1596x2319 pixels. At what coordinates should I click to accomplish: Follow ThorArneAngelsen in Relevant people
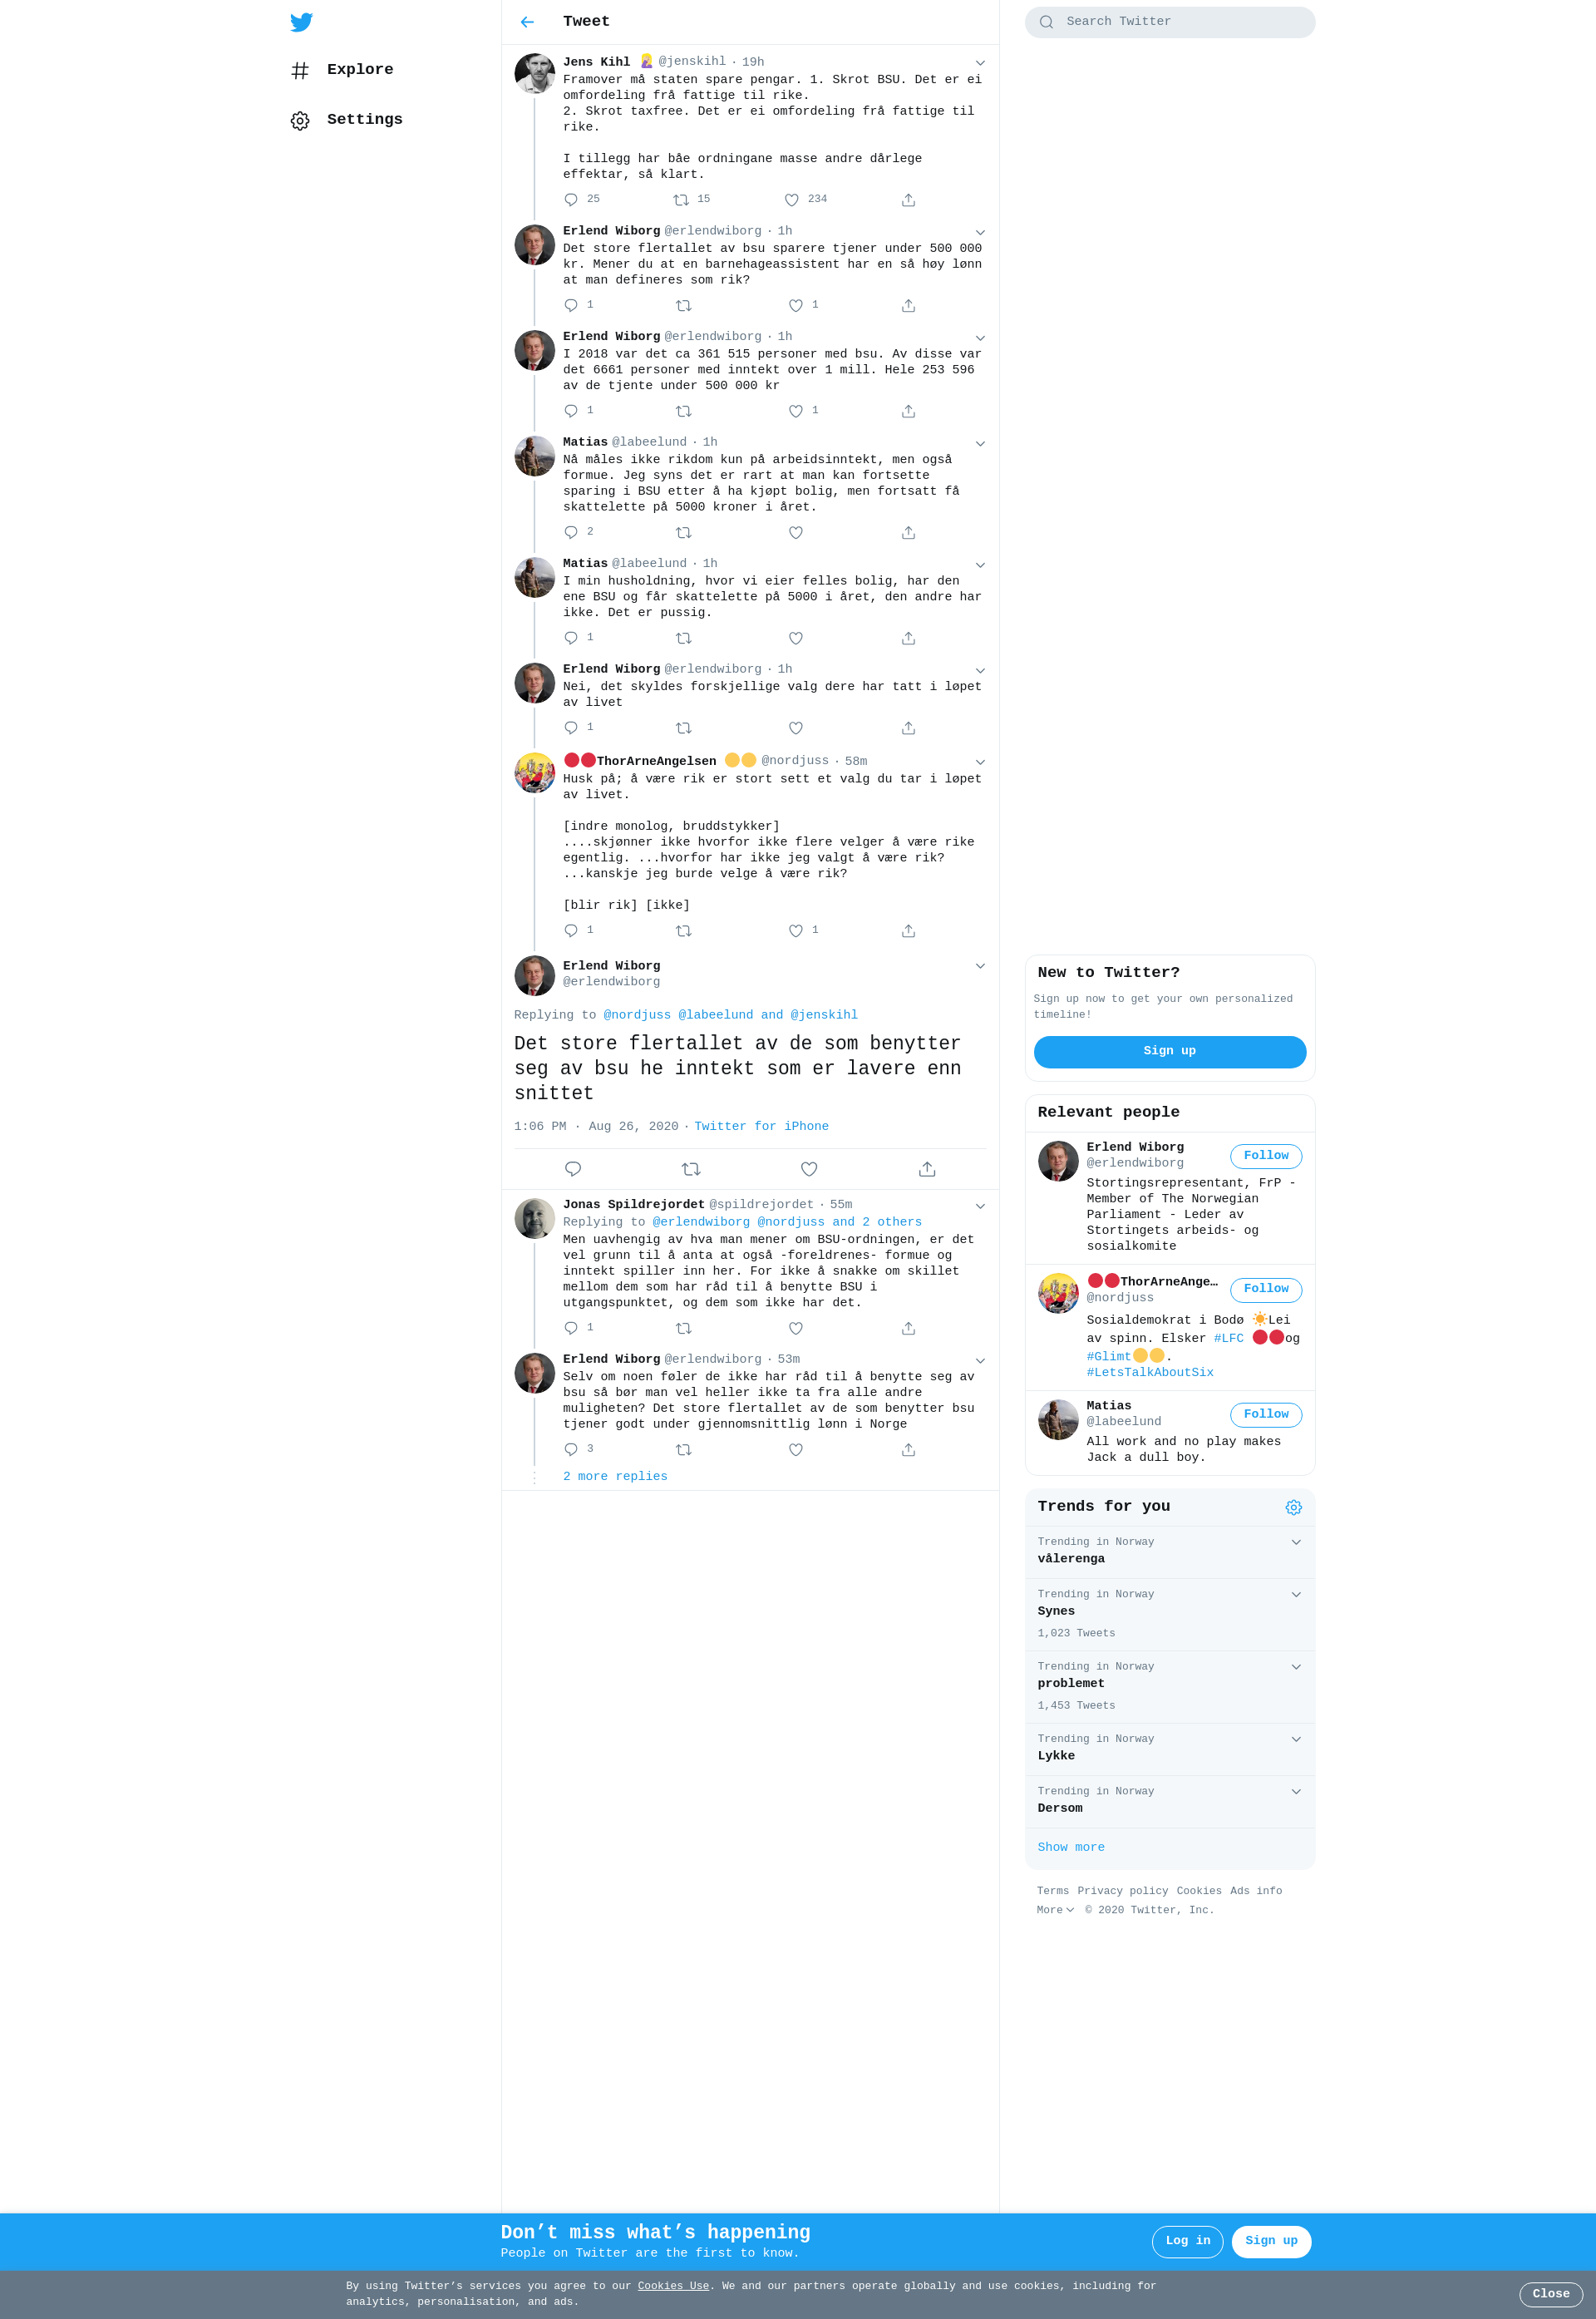(x=1265, y=1289)
